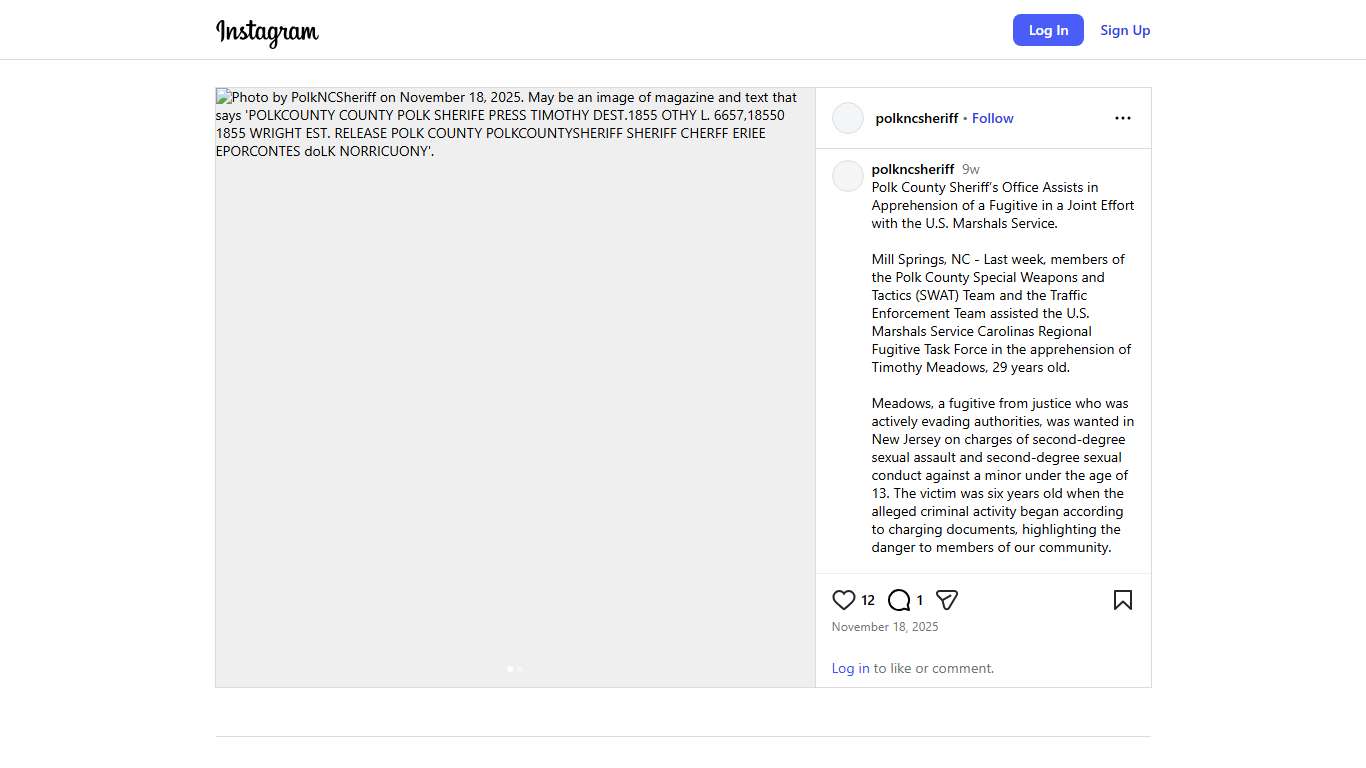Click the post photo placeholder
The width and height of the screenshot is (1366, 768).
coord(515,400)
